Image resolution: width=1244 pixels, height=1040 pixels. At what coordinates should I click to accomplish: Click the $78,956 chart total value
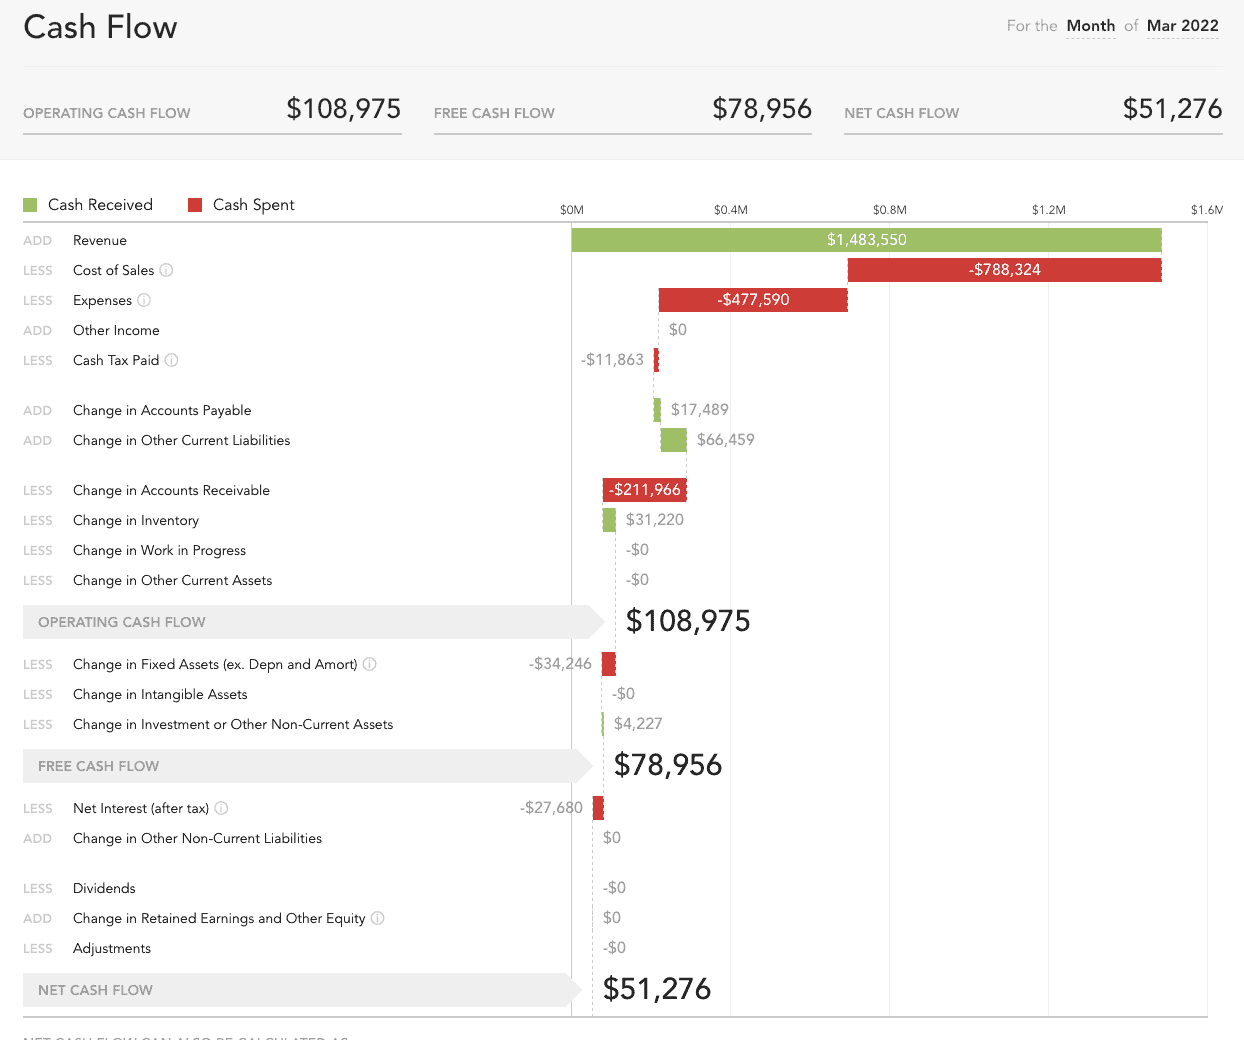coord(668,765)
